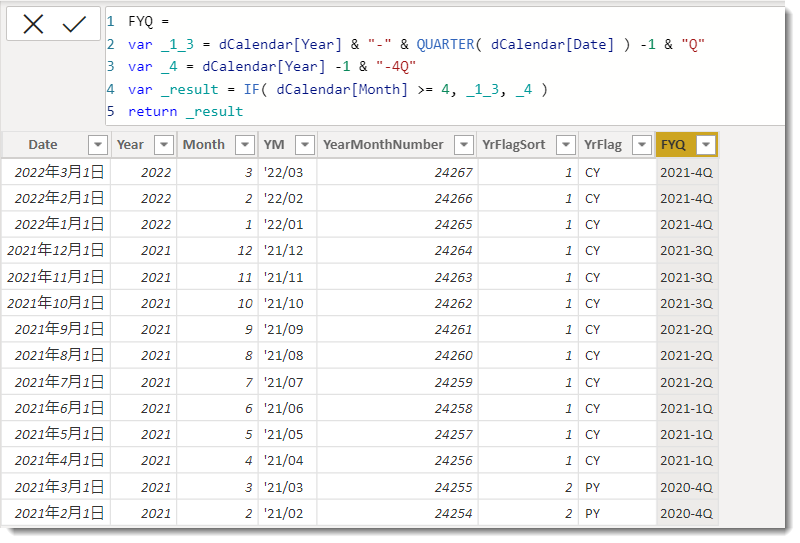Open the Year column filter dropdown
The image size is (800, 543).
coord(164,145)
